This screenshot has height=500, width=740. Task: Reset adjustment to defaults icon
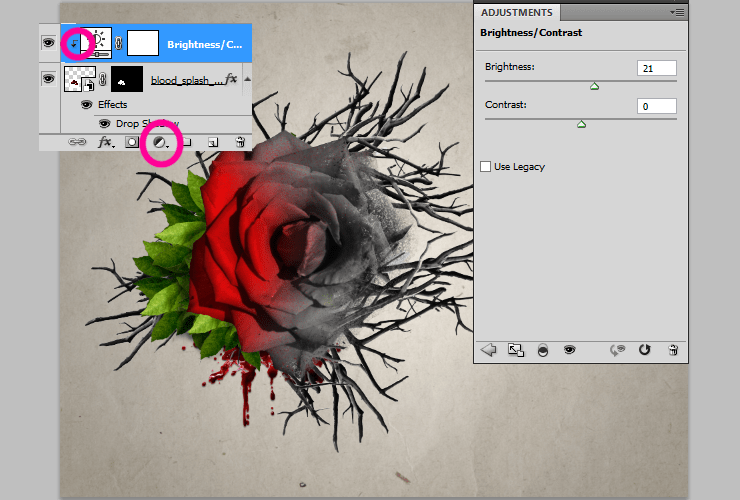click(x=644, y=349)
